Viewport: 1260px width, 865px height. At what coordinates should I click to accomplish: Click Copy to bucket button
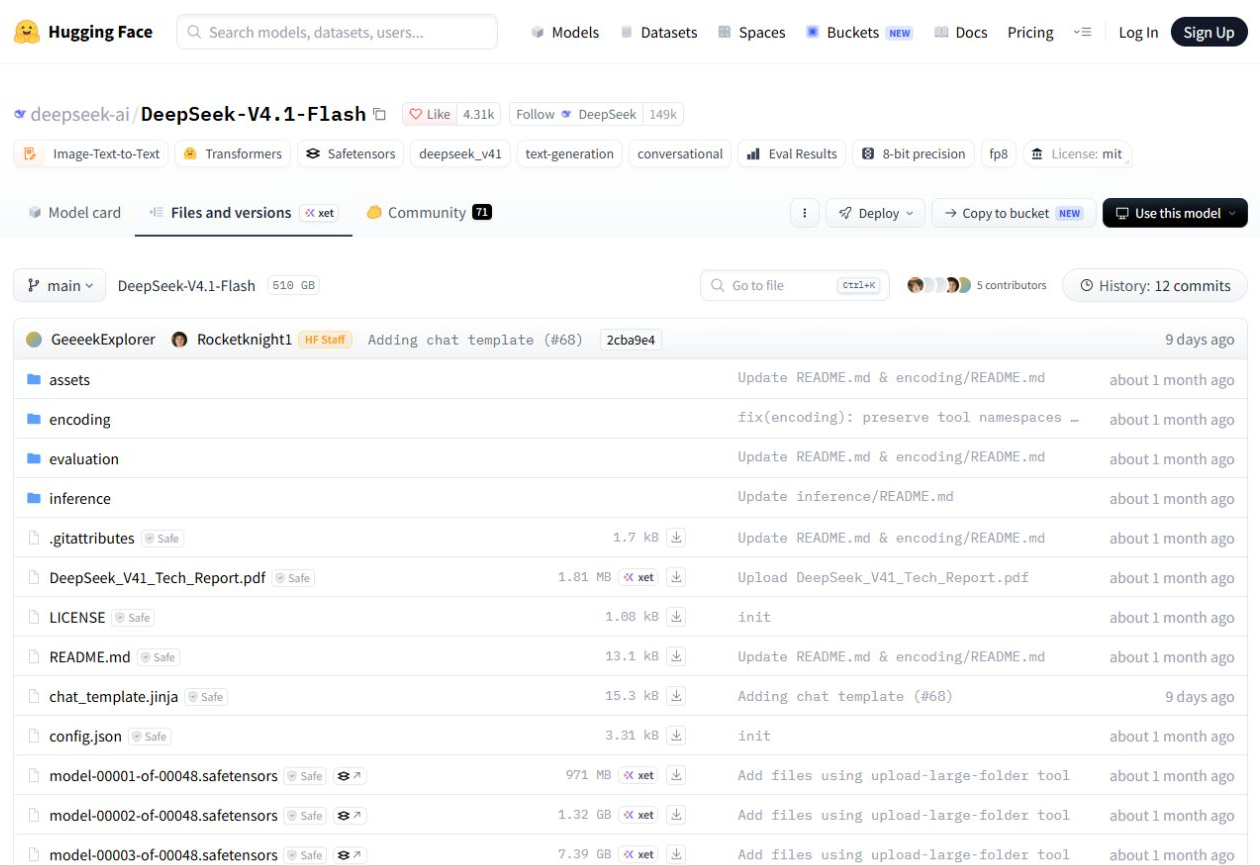[1013, 213]
